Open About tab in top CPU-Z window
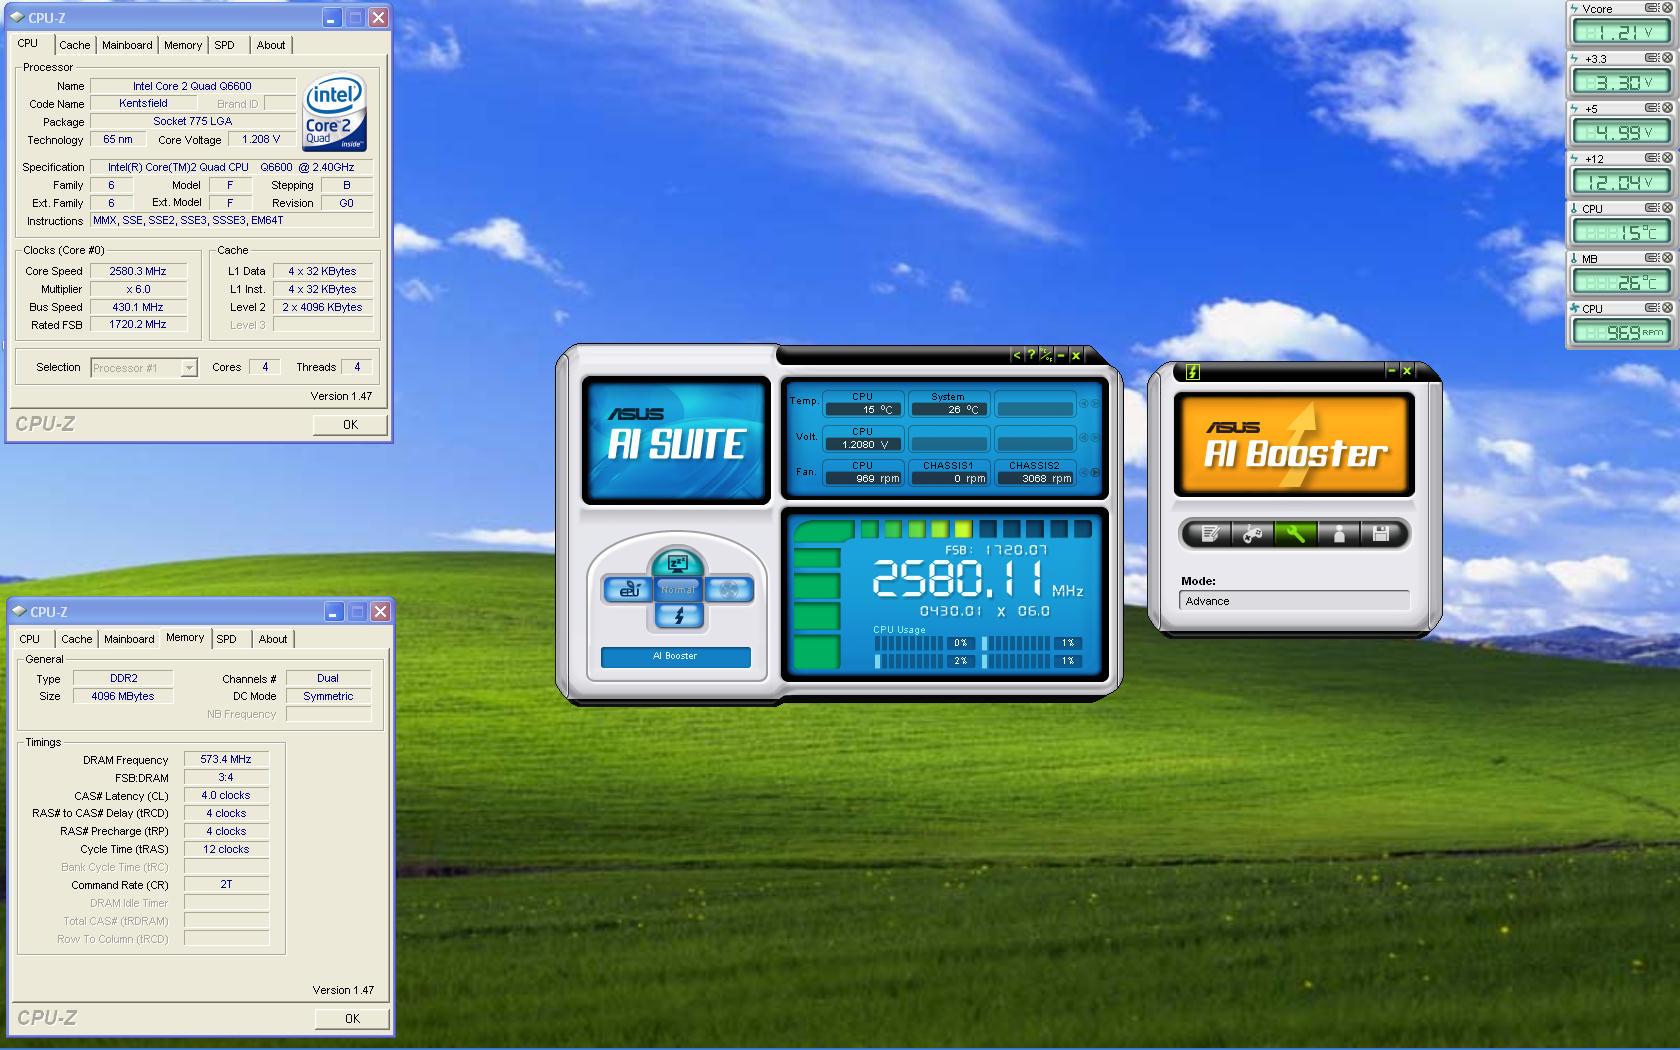Image resolution: width=1680 pixels, height=1050 pixels. [271, 45]
